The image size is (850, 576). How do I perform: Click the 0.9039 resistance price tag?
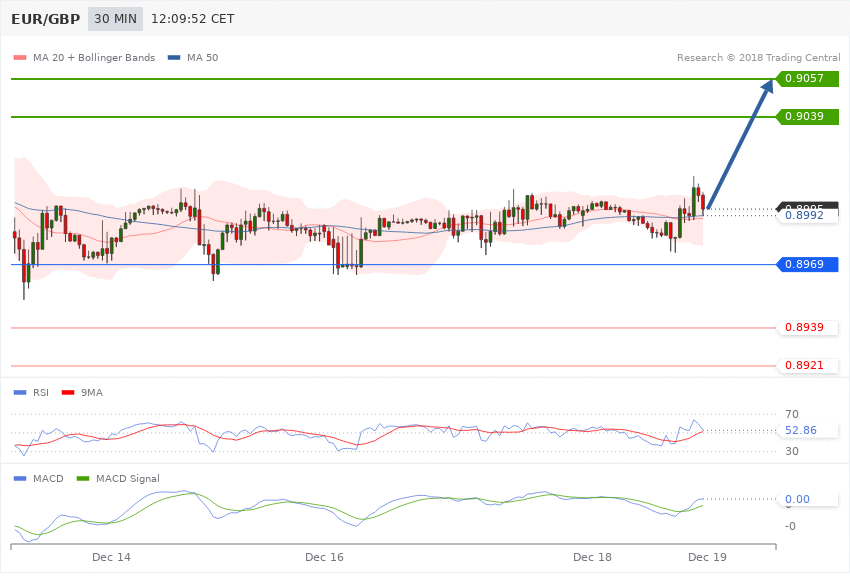pyautogui.click(x=808, y=117)
